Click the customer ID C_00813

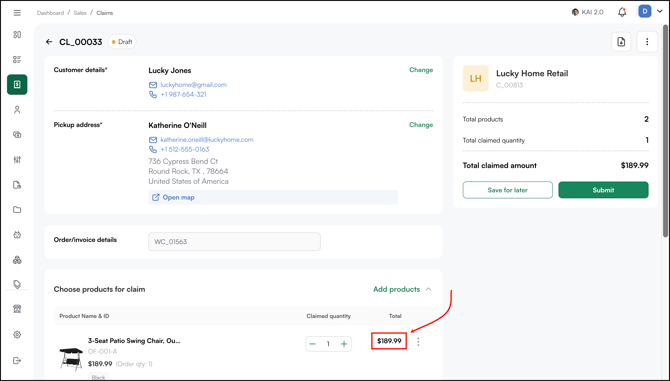[509, 85]
